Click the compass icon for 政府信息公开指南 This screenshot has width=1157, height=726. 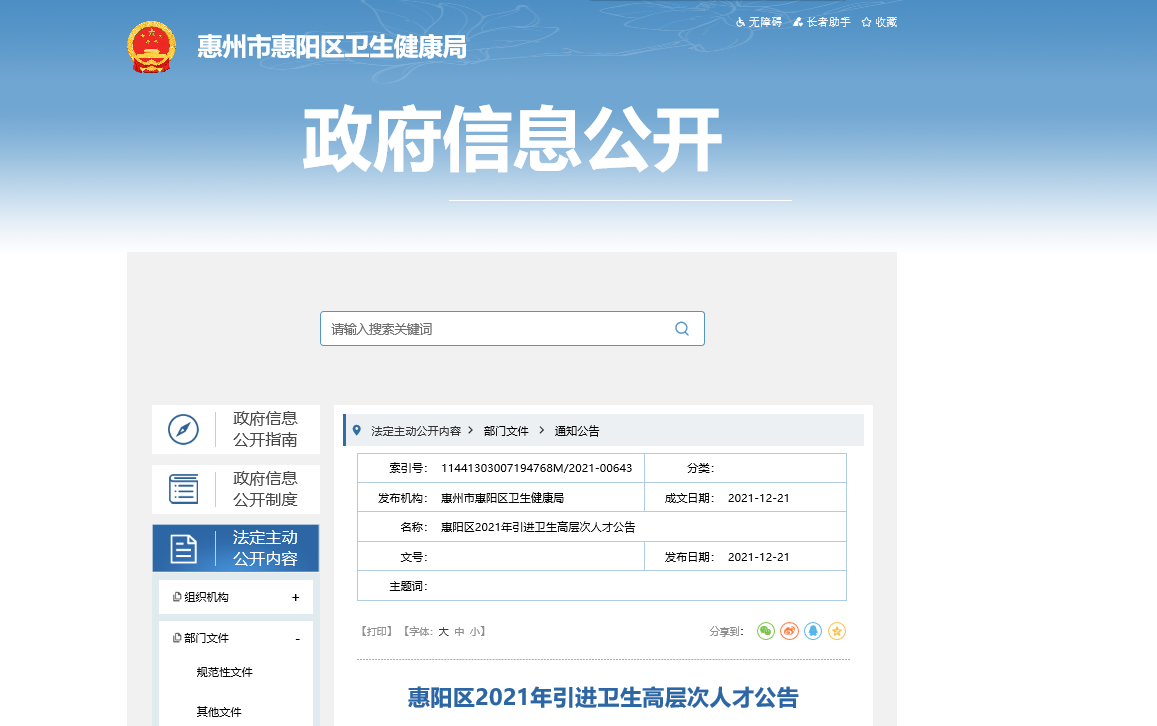(x=183, y=429)
